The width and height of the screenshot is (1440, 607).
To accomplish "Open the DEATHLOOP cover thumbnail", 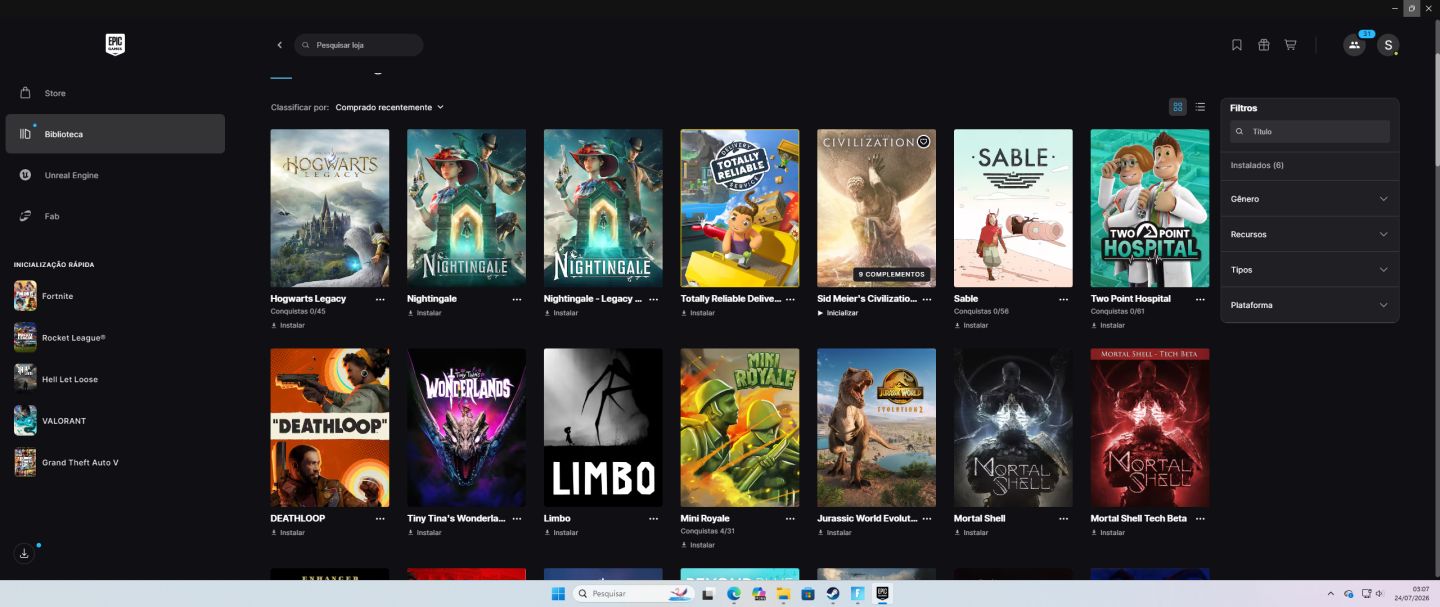I will [330, 427].
